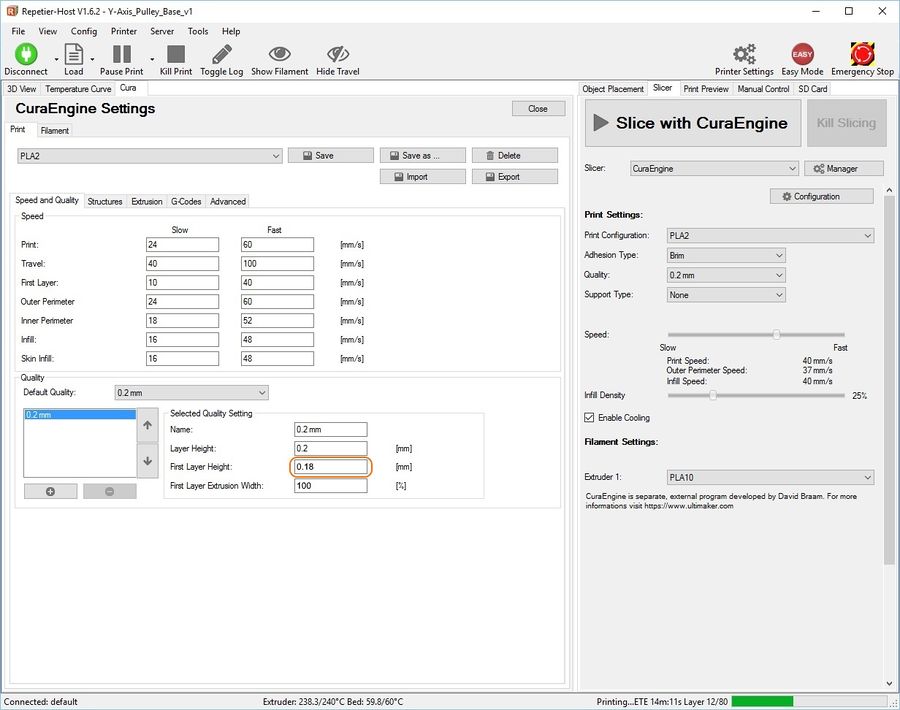
Task: Expand the Quality dropdown in Slicer panel
Action: 779,275
